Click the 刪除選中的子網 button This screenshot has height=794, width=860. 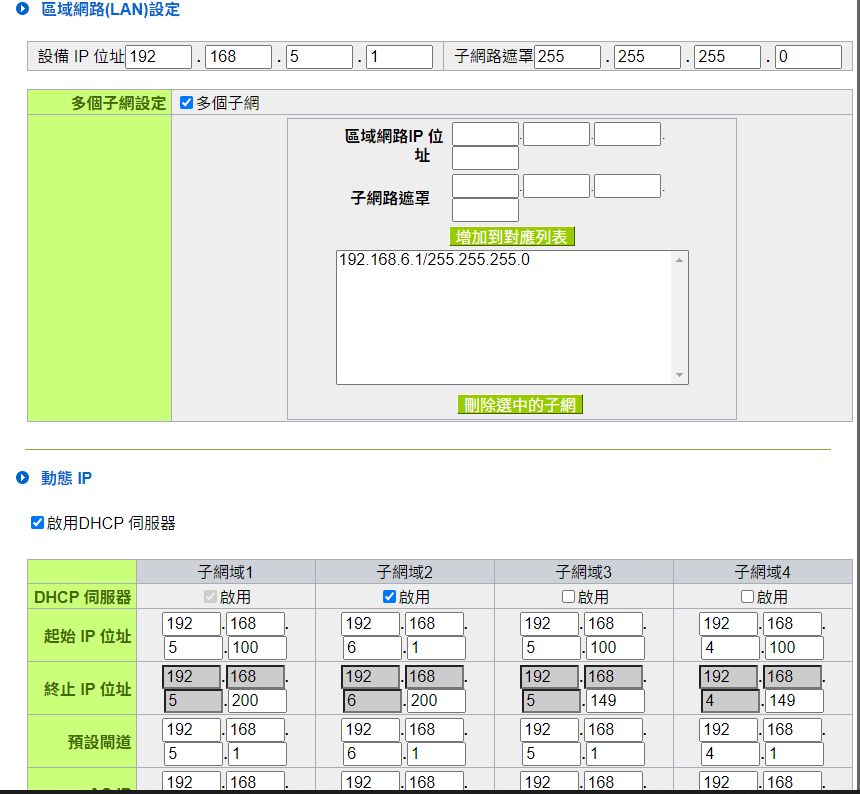tap(519, 405)
